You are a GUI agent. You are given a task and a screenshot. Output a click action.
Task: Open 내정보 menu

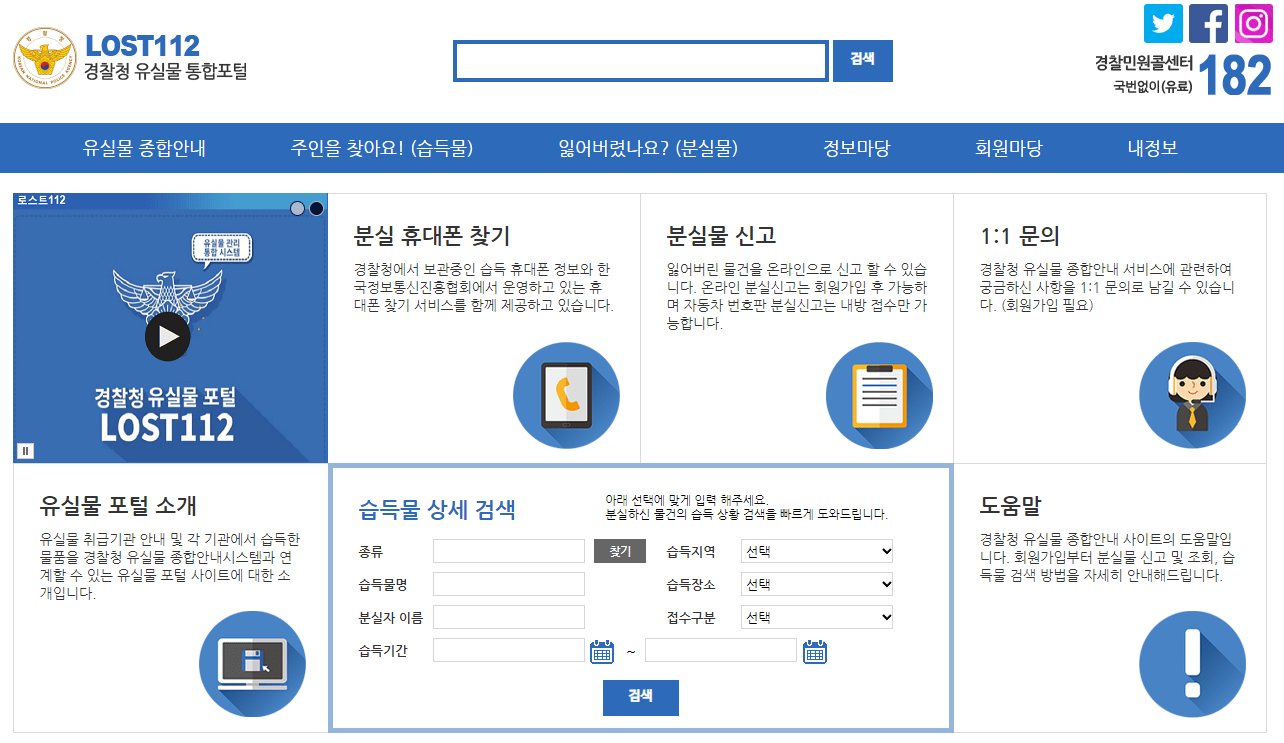[x=1152, y=148]
